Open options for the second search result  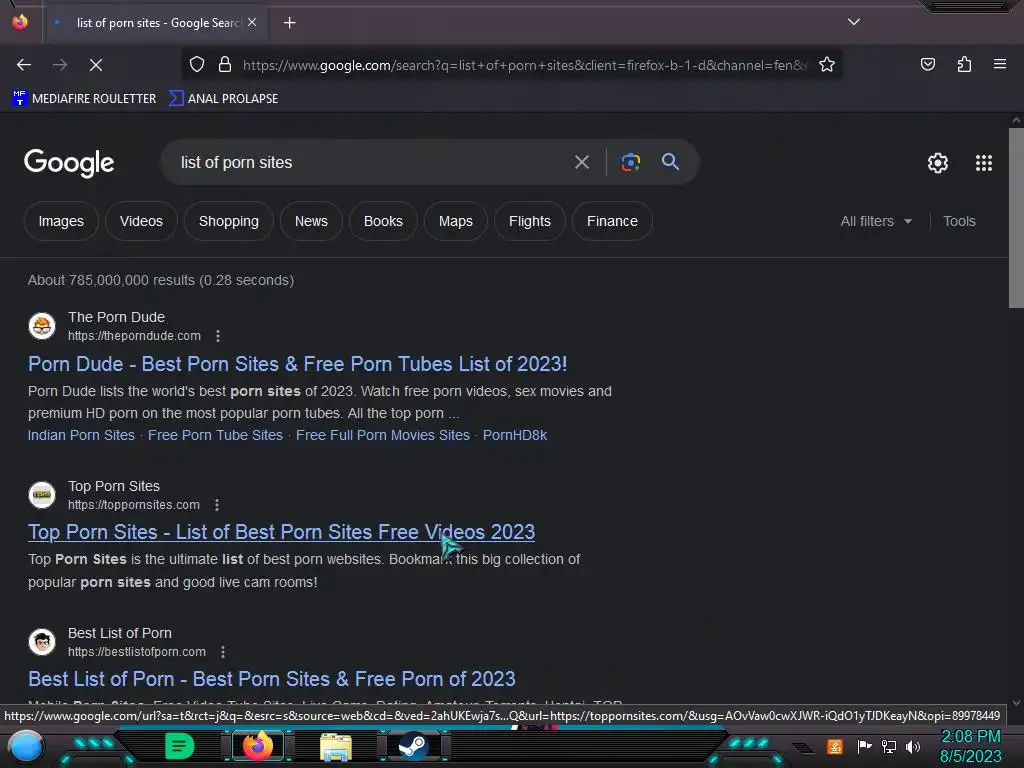tap(217, 505)
